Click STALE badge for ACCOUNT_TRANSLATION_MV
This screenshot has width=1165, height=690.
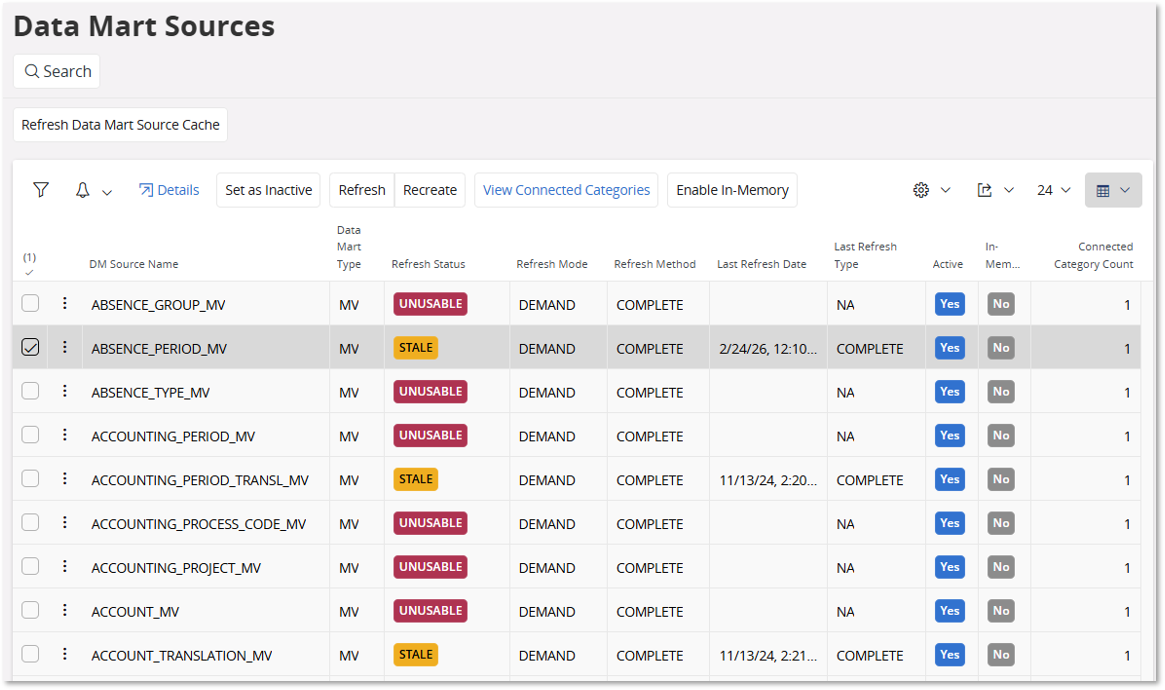pos(415,654)
